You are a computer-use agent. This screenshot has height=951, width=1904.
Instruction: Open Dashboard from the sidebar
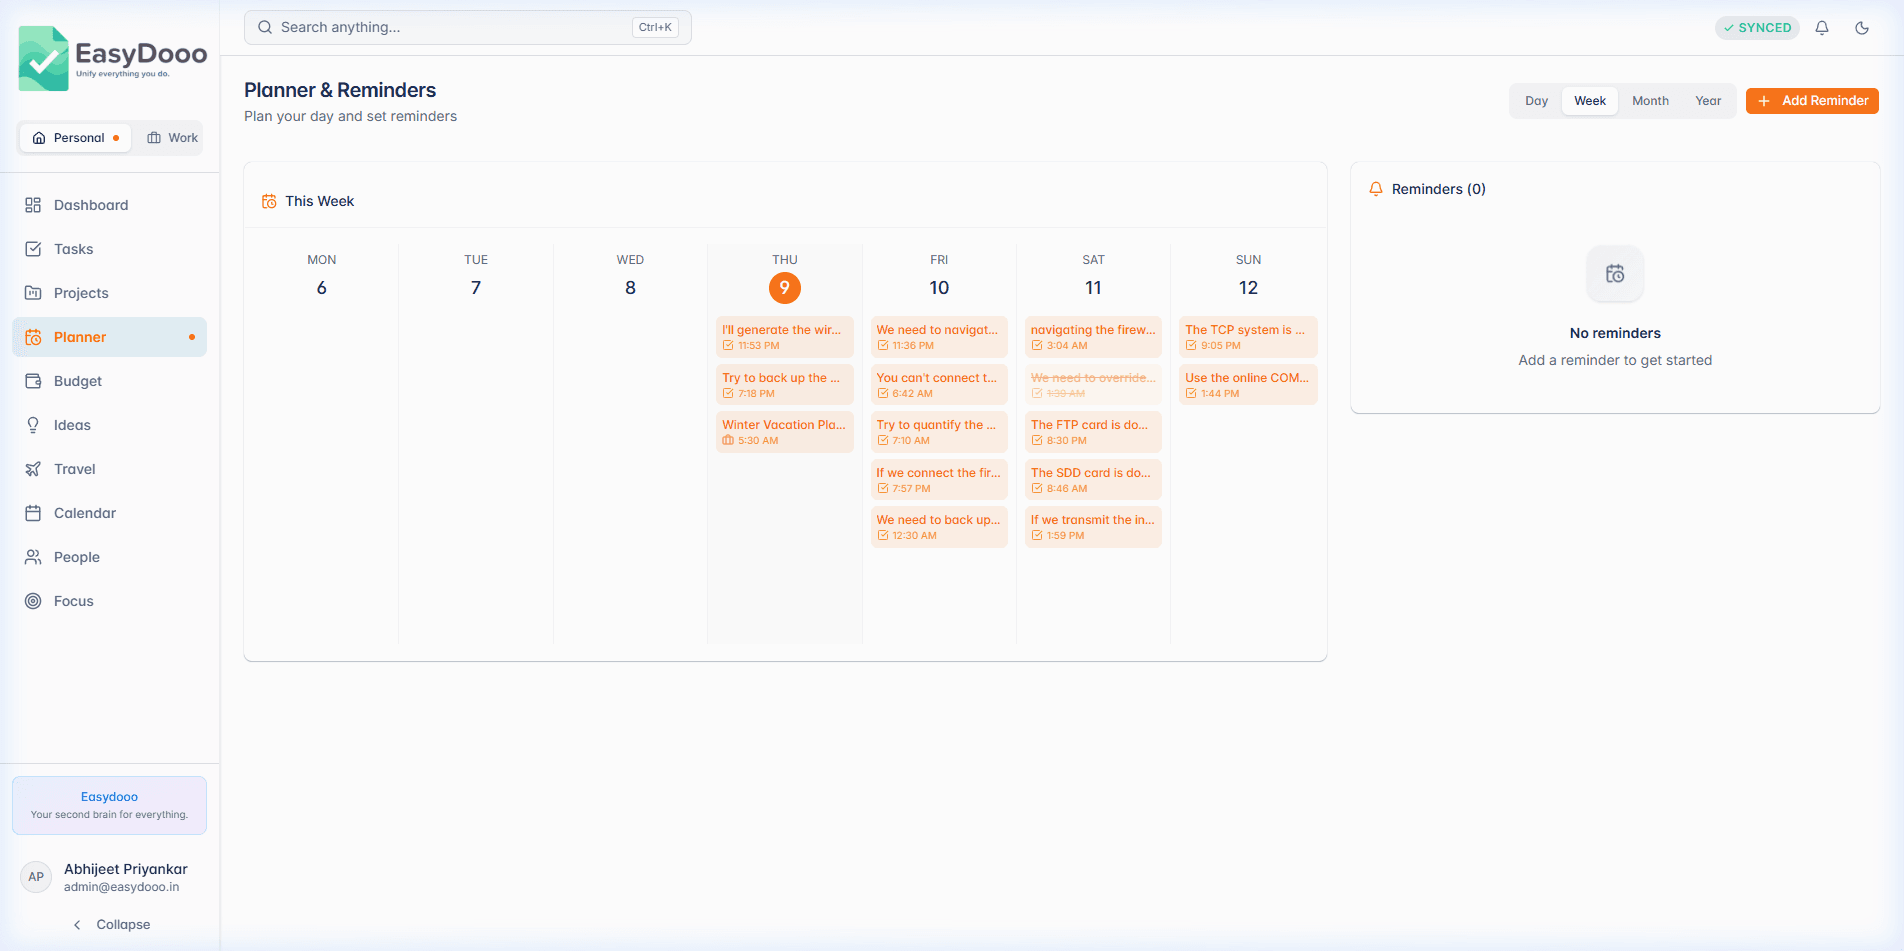tap(110, 205)
